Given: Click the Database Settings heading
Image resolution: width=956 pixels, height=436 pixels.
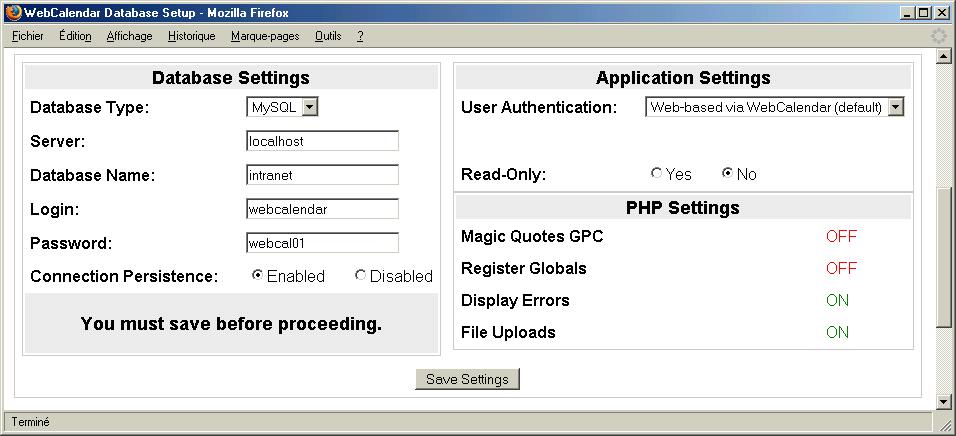Looking at the screenshot, I should tap(231, 78).
